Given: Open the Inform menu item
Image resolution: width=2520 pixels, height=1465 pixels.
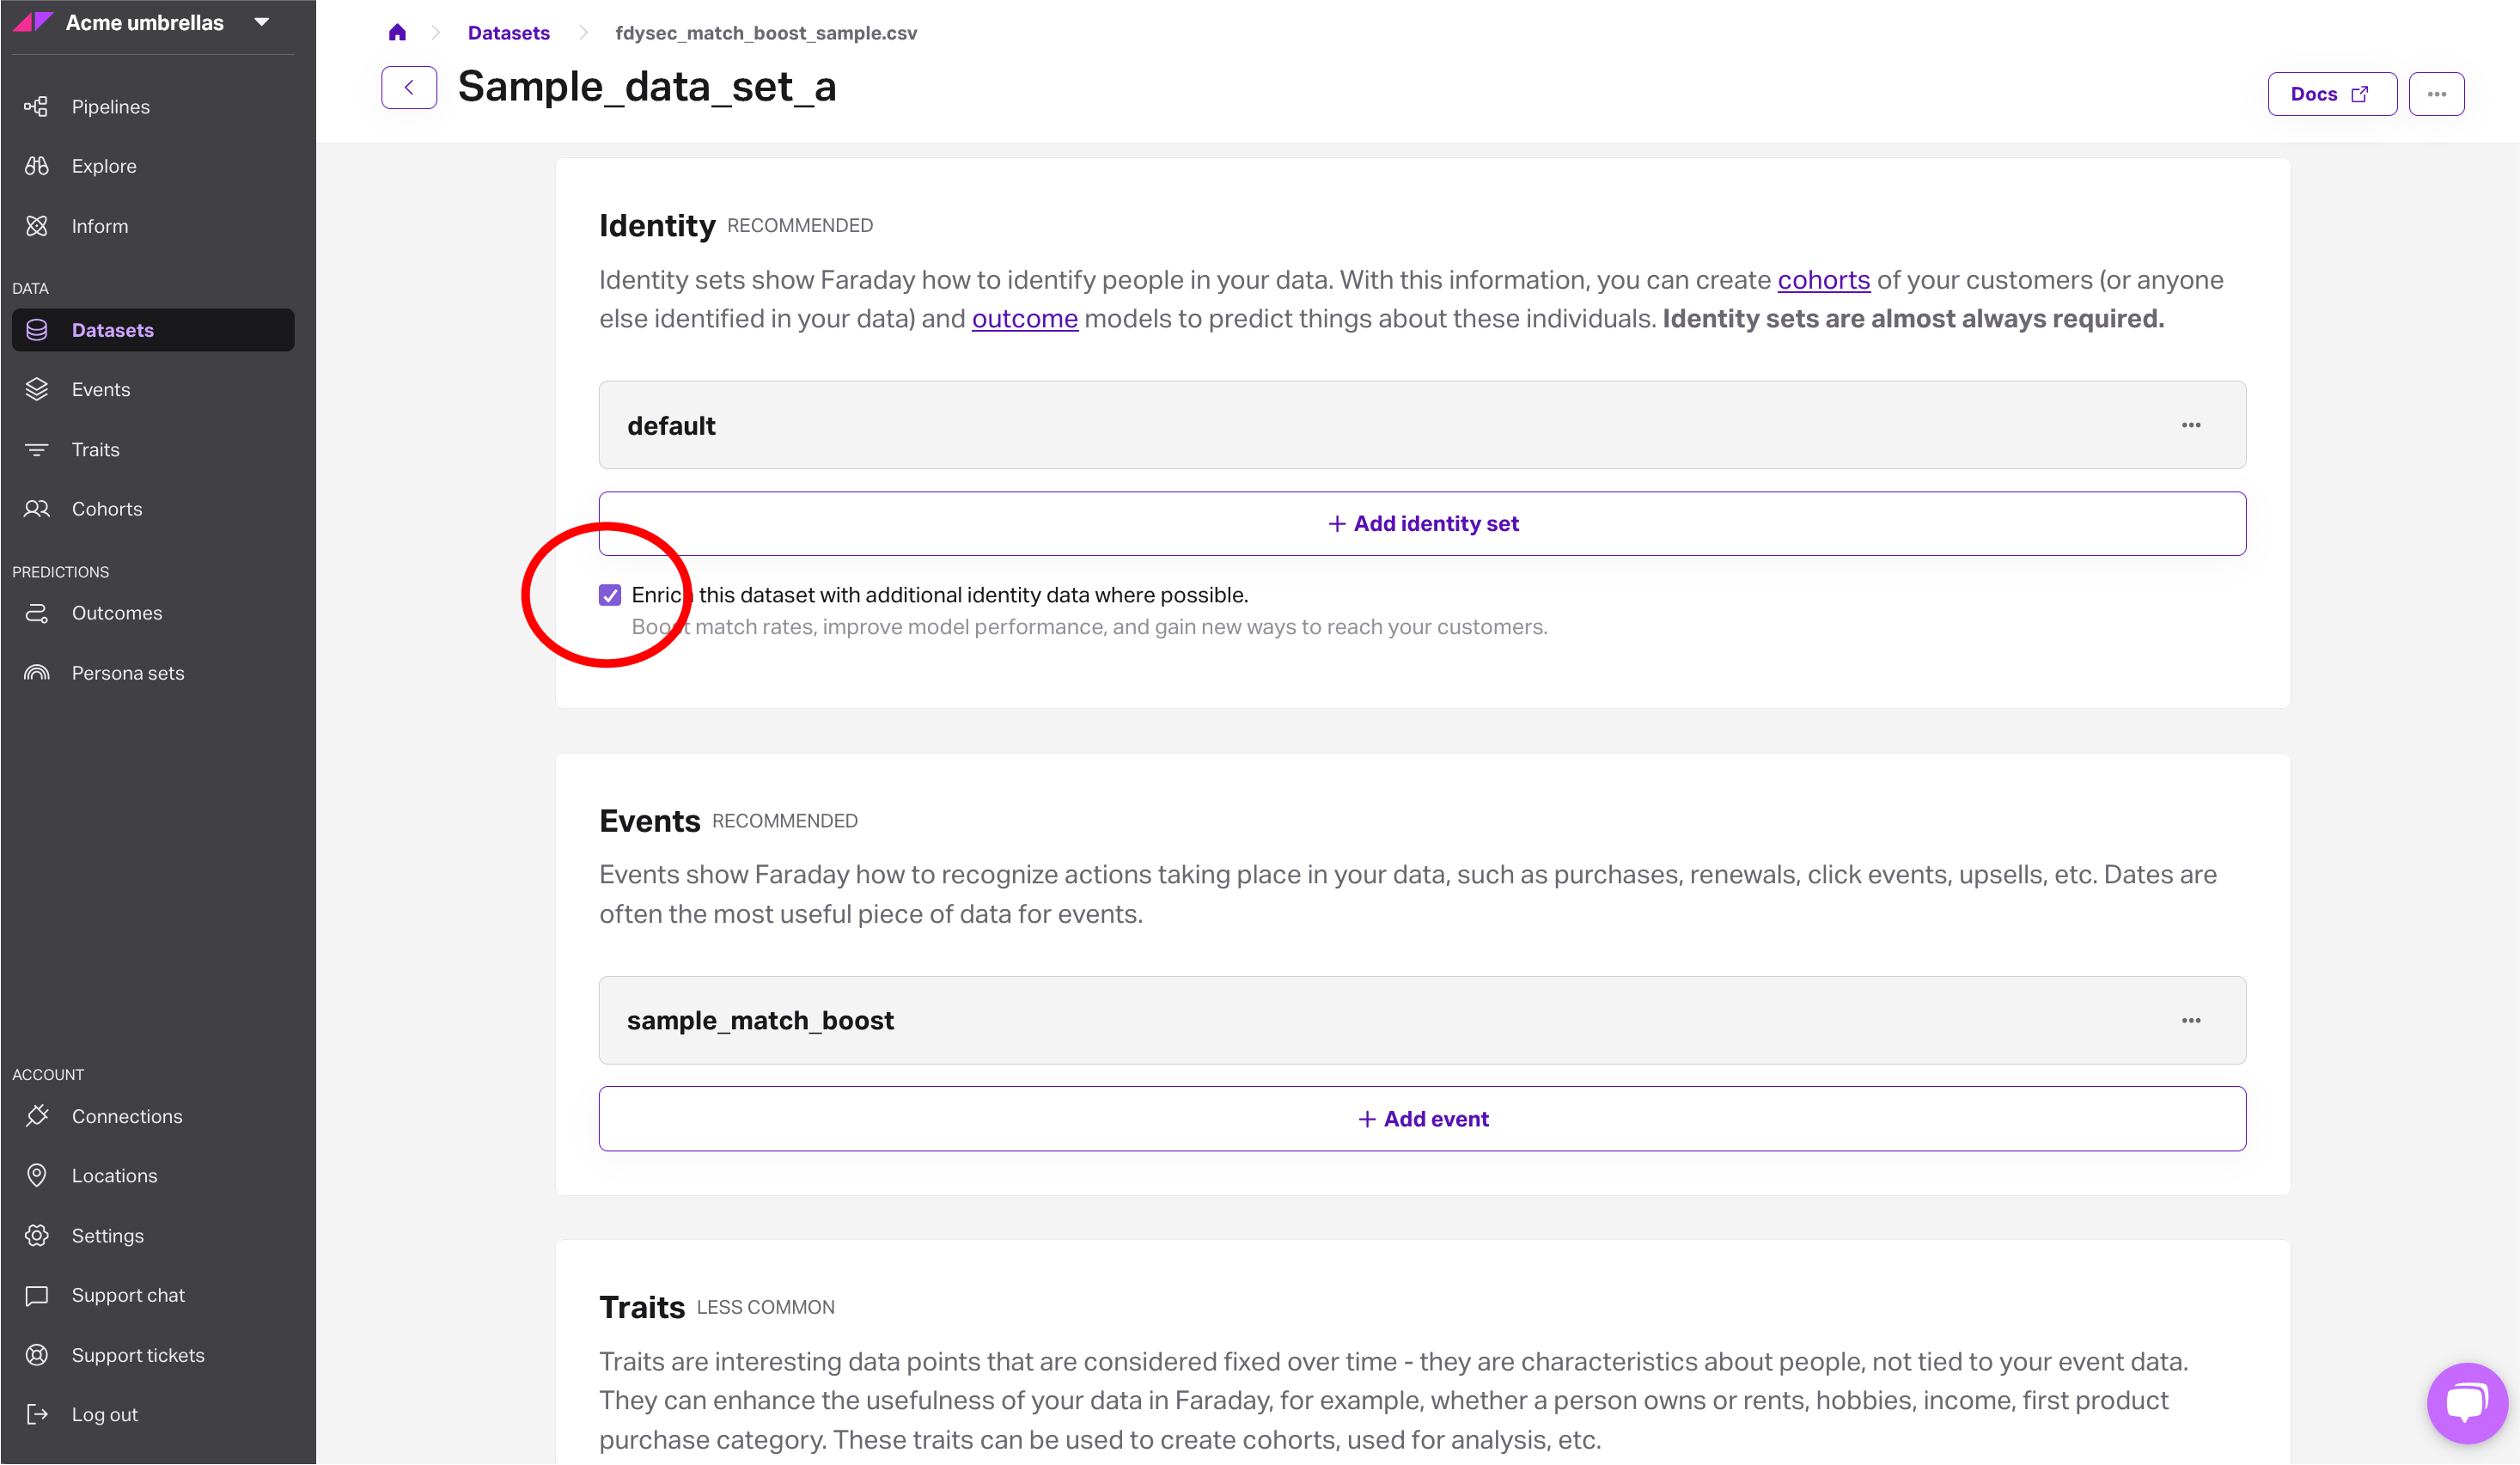Looking at the screenshot, I should pos(100,226).
